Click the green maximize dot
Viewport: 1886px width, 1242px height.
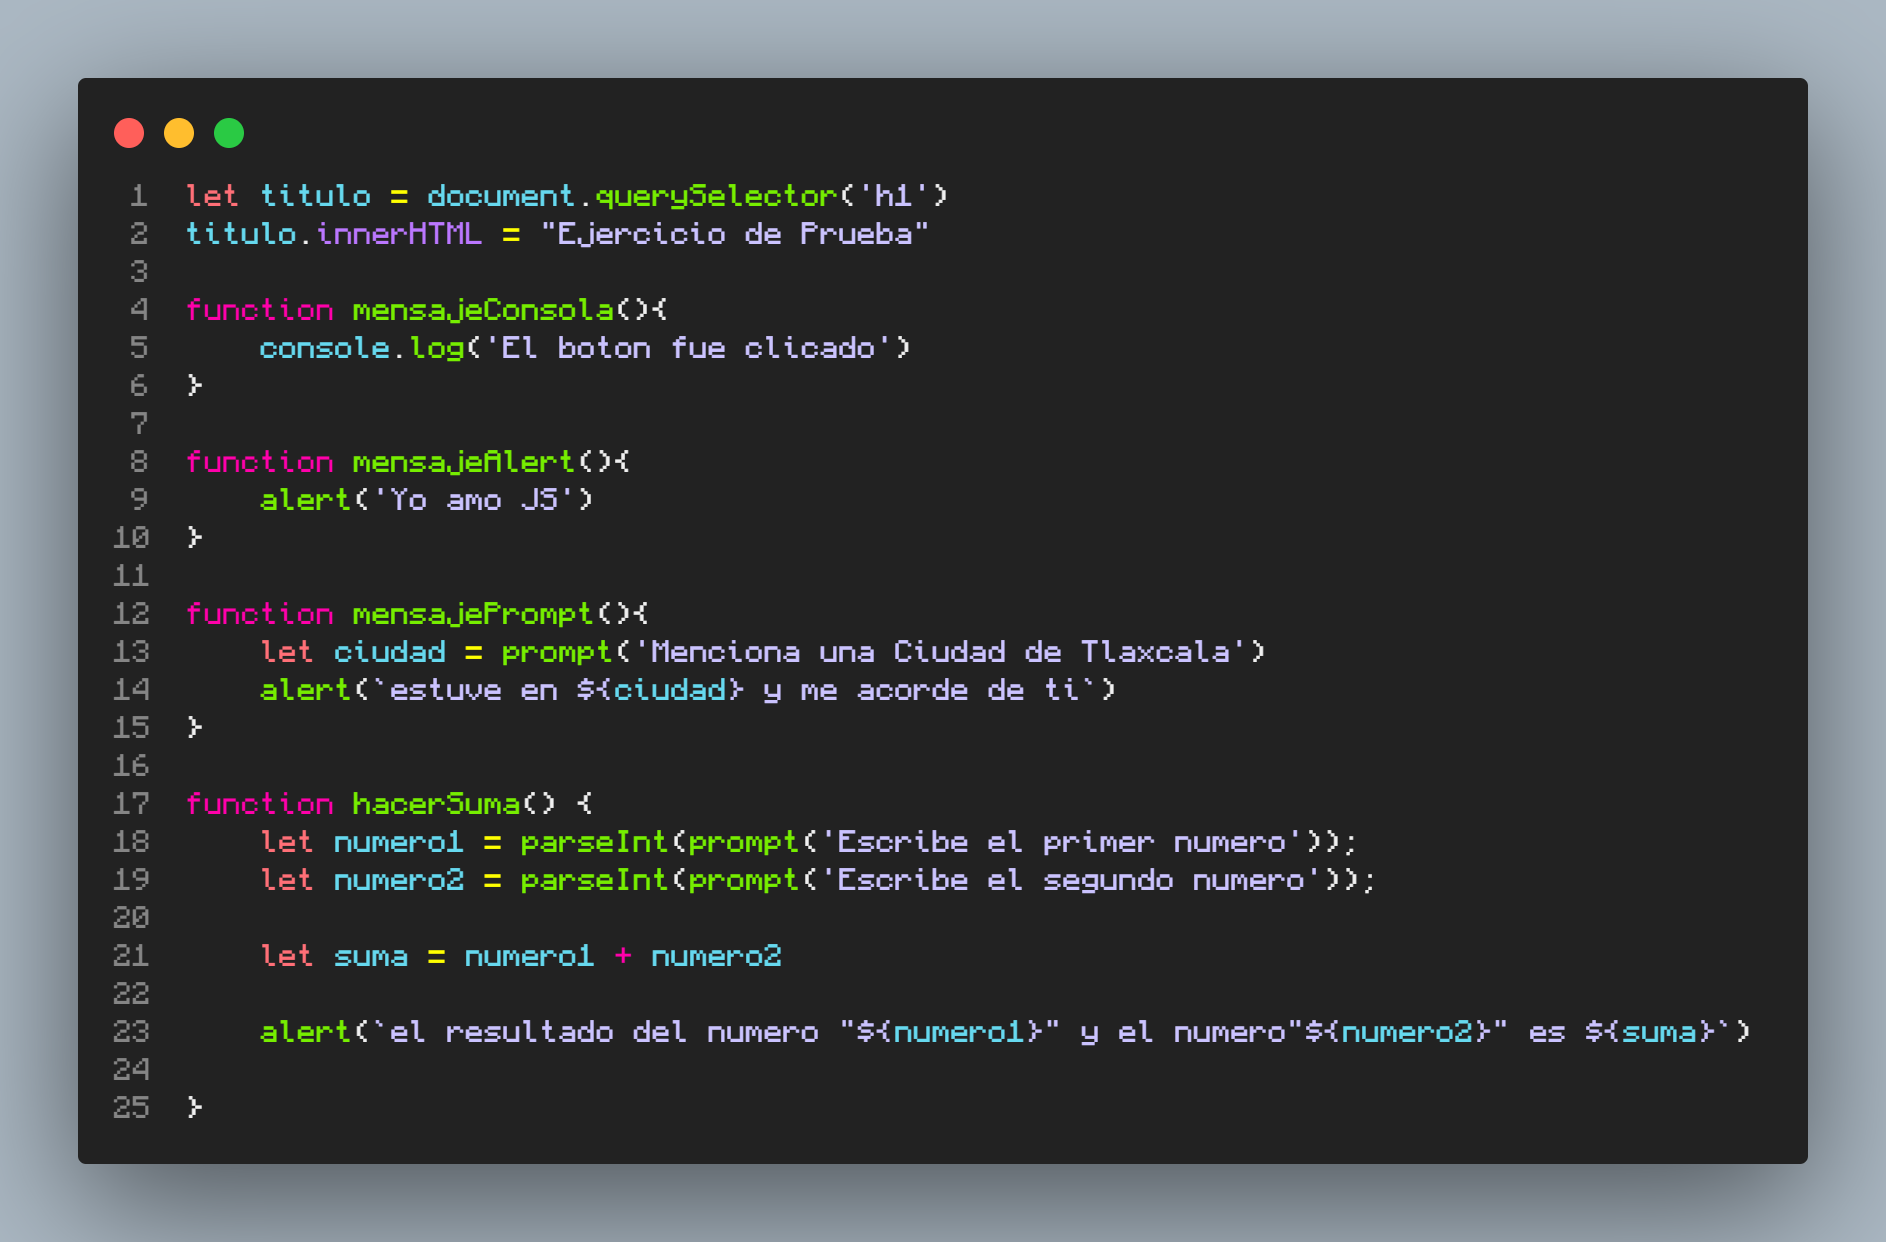click(x=229, y=133)
